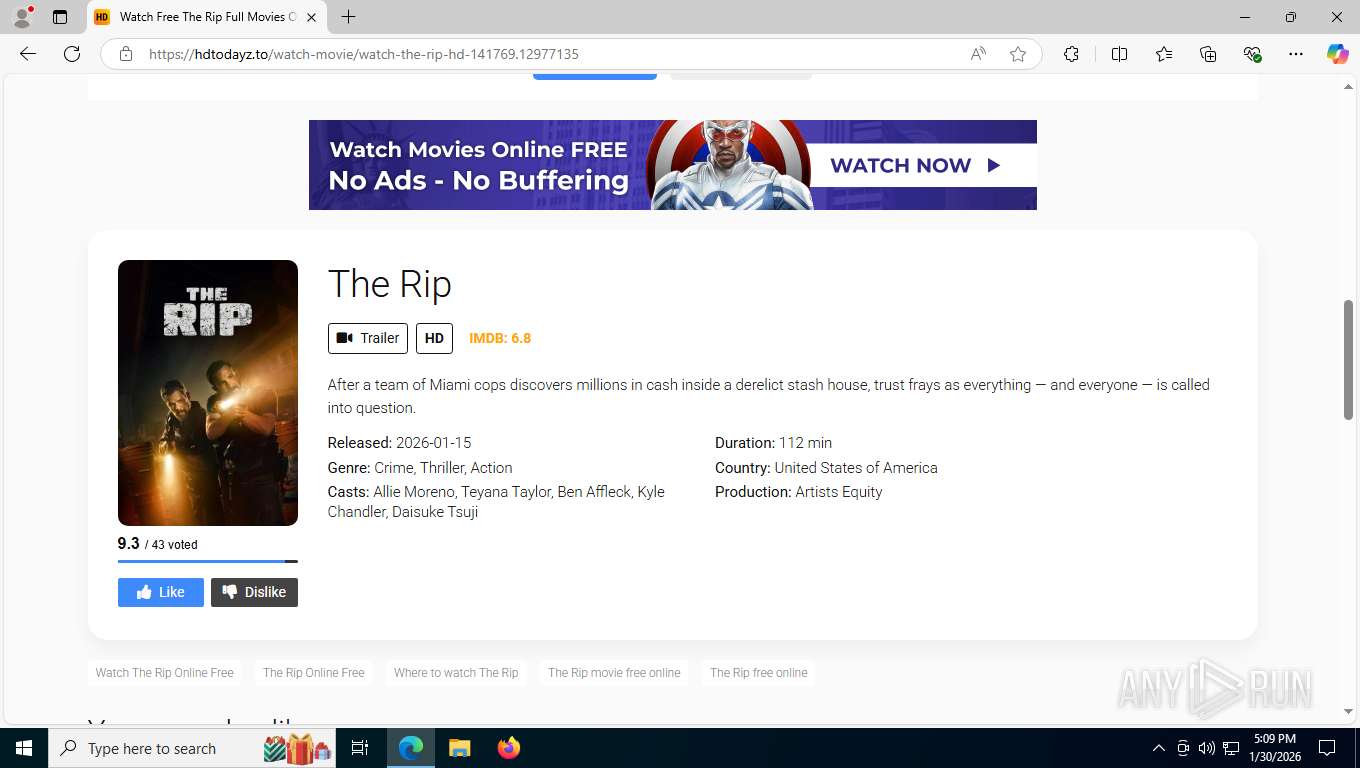Close the Watch Free The Rip tab

[x=311, y=17]
